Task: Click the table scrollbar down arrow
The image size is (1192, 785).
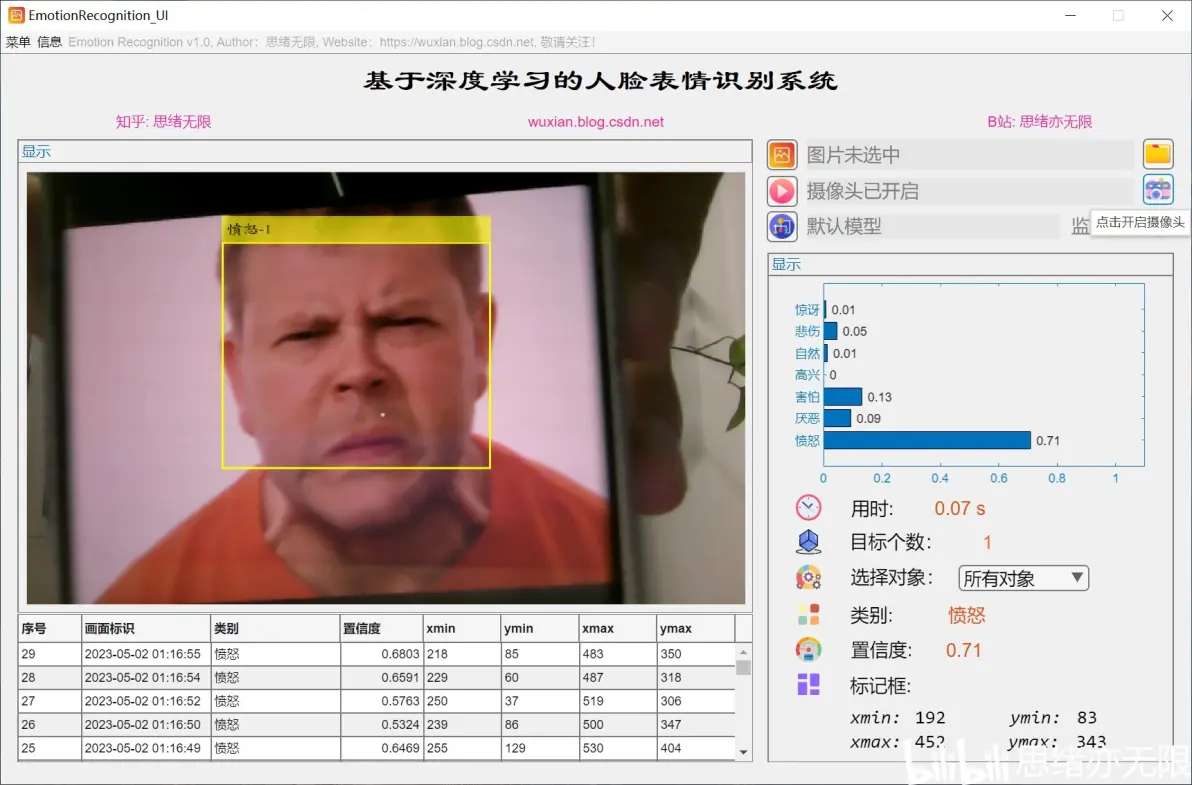Action: pos(743,752)
